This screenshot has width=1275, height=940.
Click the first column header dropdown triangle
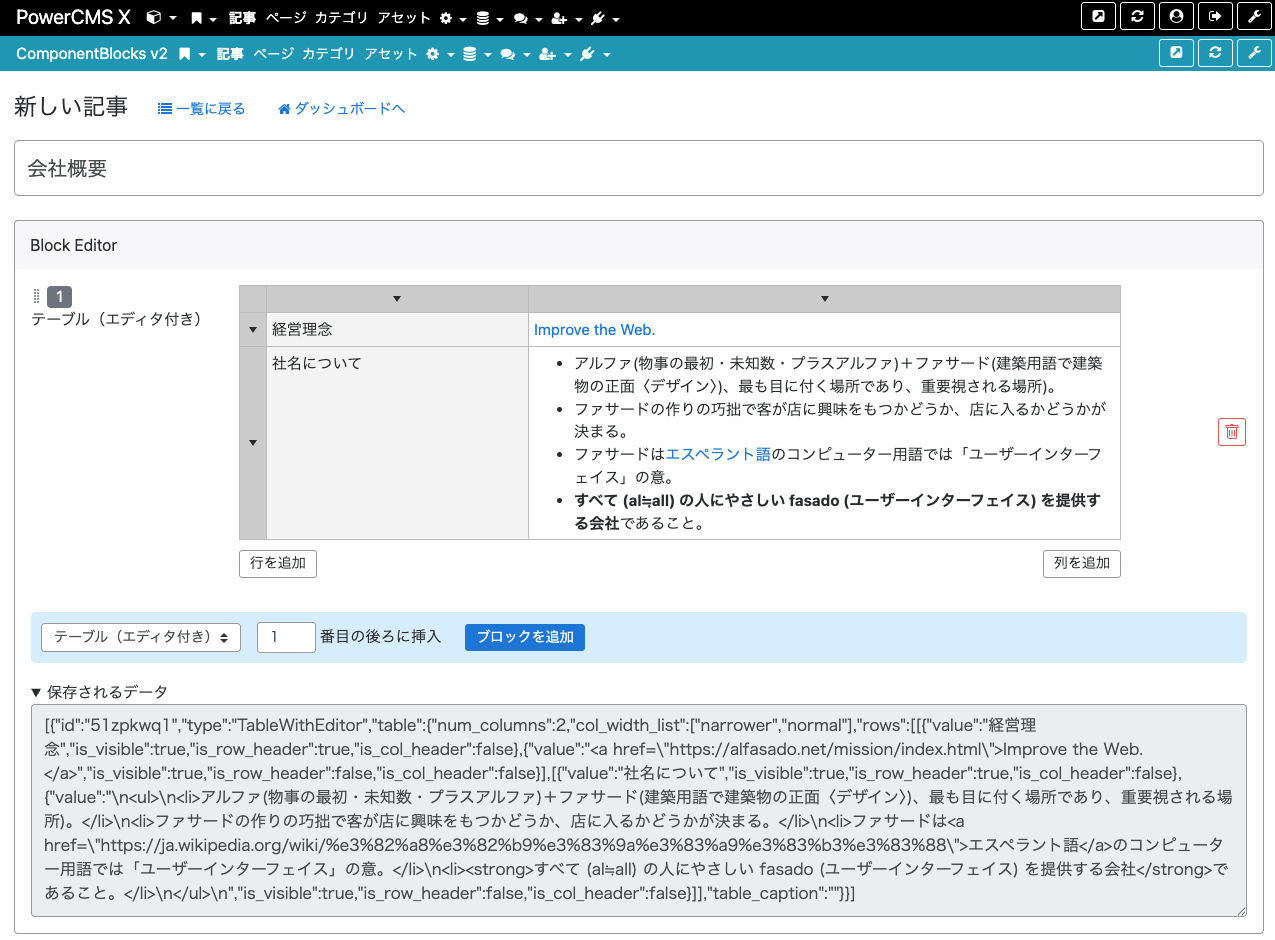coord(397,298)
